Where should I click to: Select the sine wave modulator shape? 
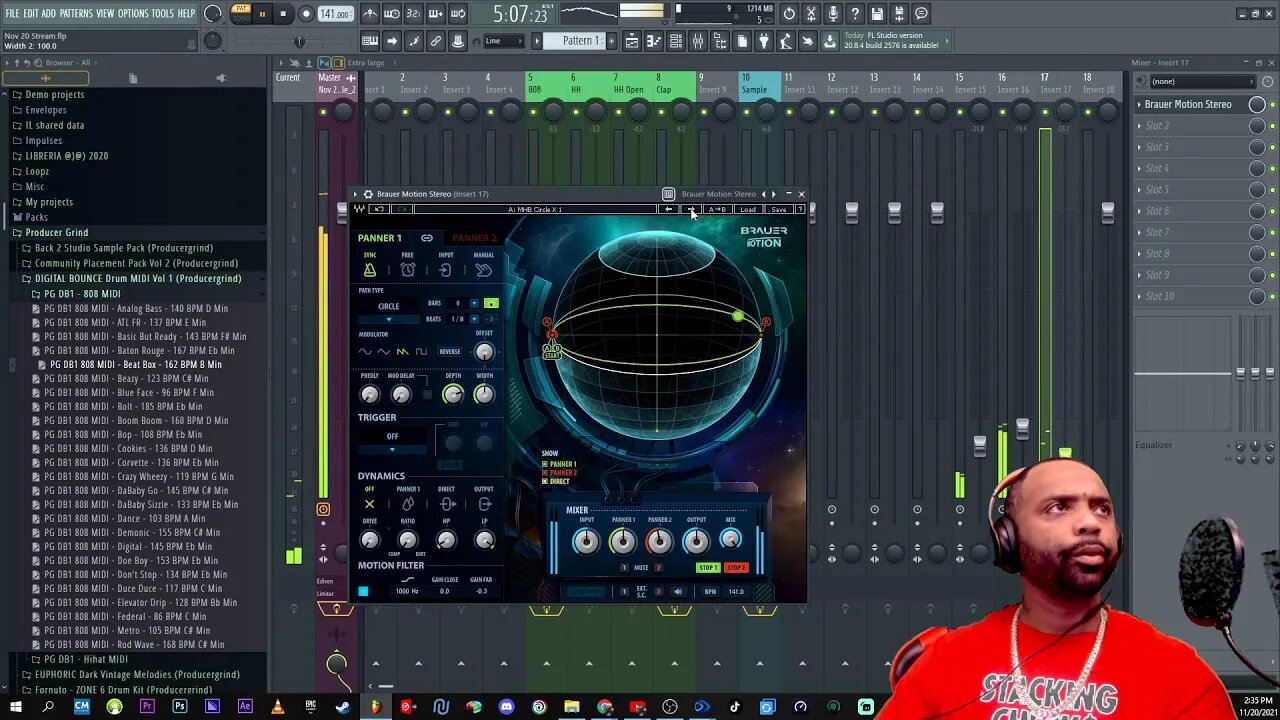364,352
